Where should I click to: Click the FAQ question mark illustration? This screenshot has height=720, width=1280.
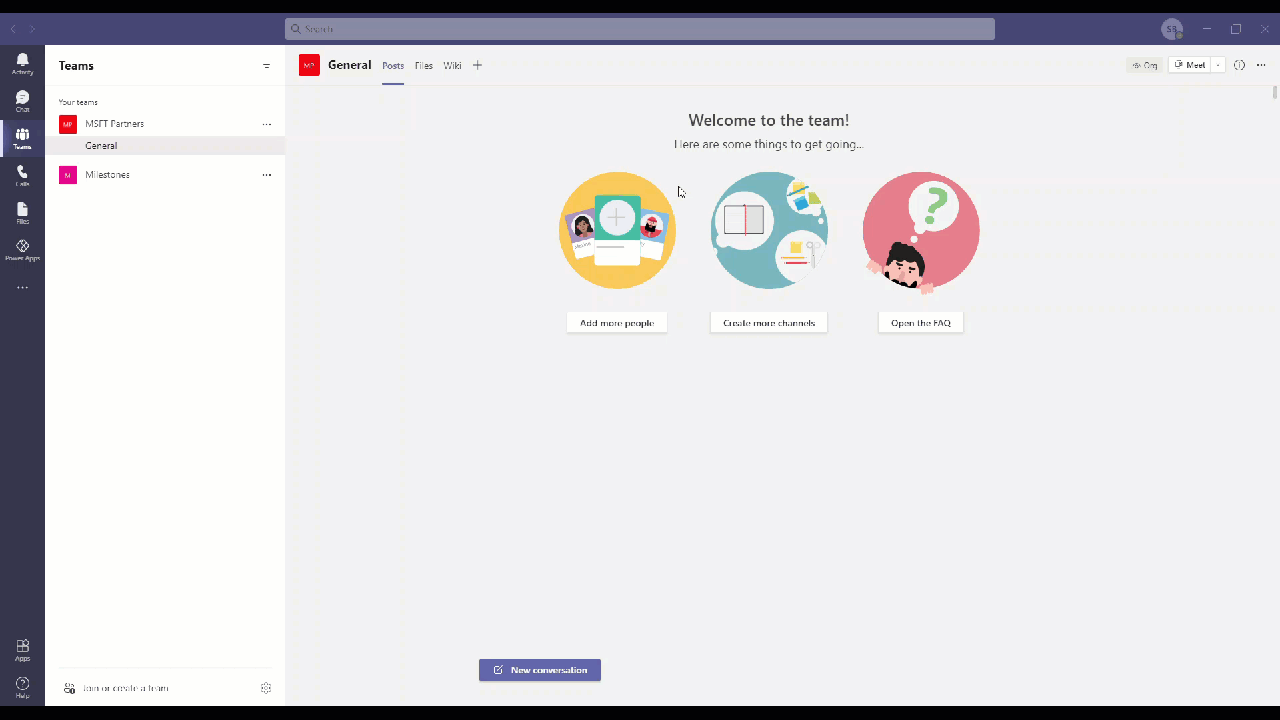pyautogui.click(x=921, y=232)
